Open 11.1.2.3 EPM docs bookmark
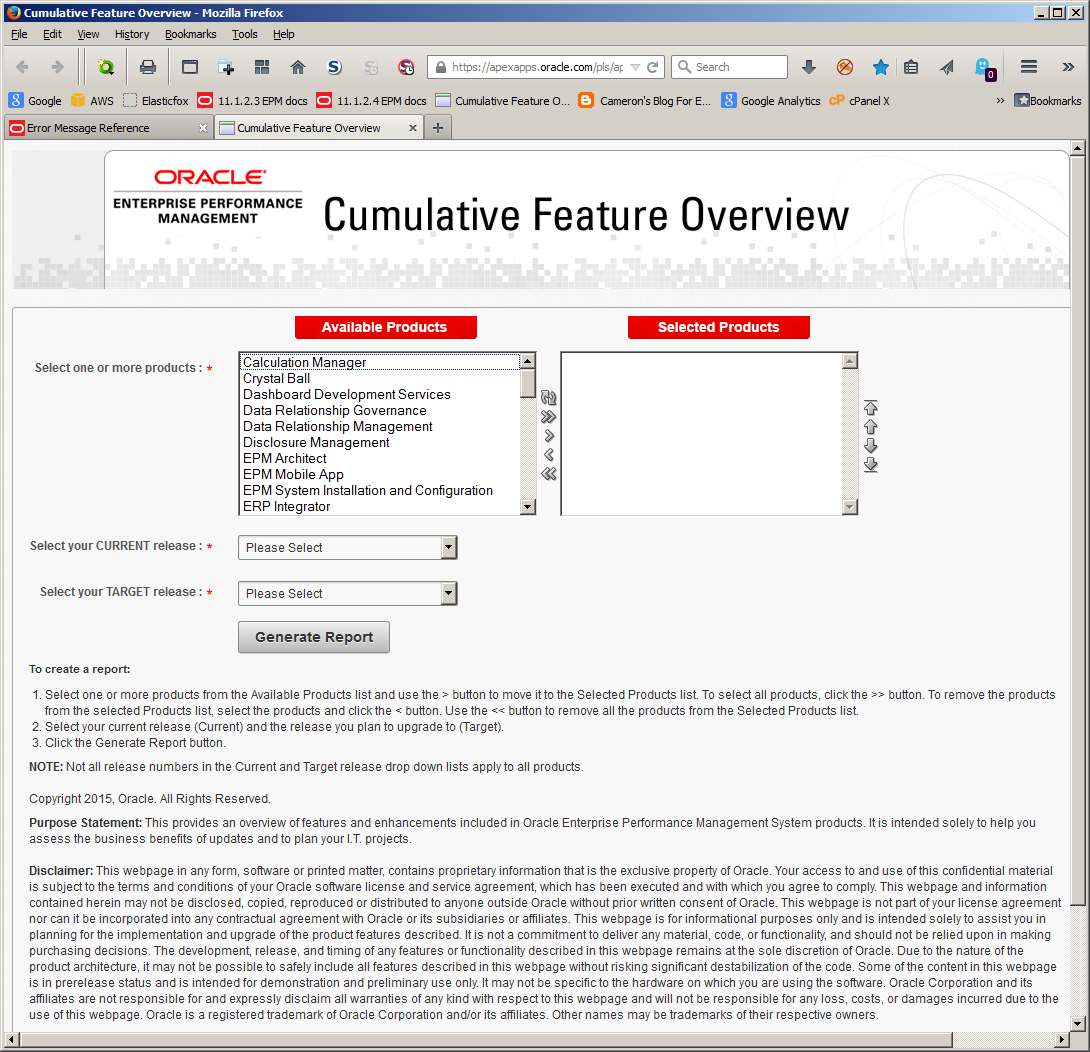 (252, 101)
